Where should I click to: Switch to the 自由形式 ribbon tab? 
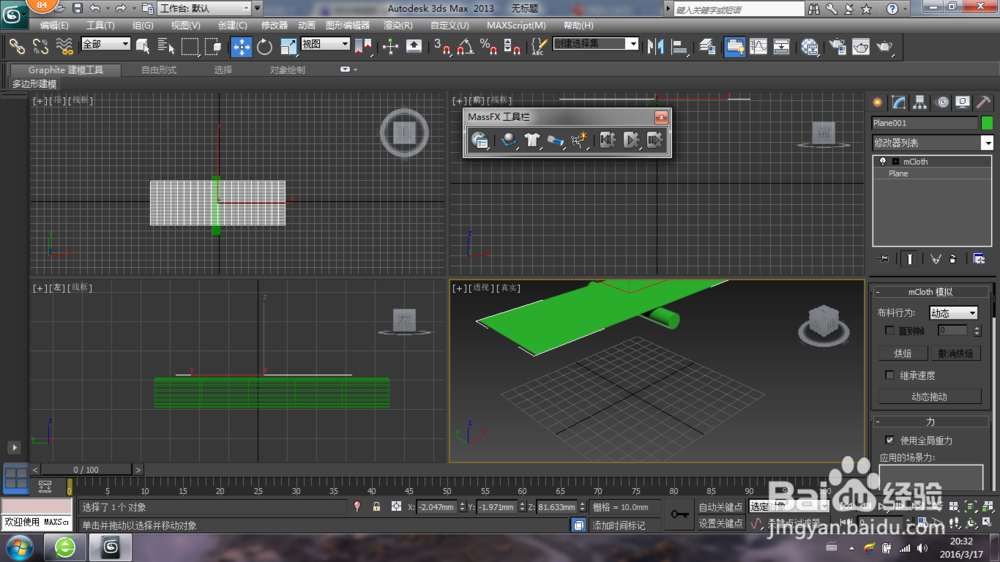158,70
